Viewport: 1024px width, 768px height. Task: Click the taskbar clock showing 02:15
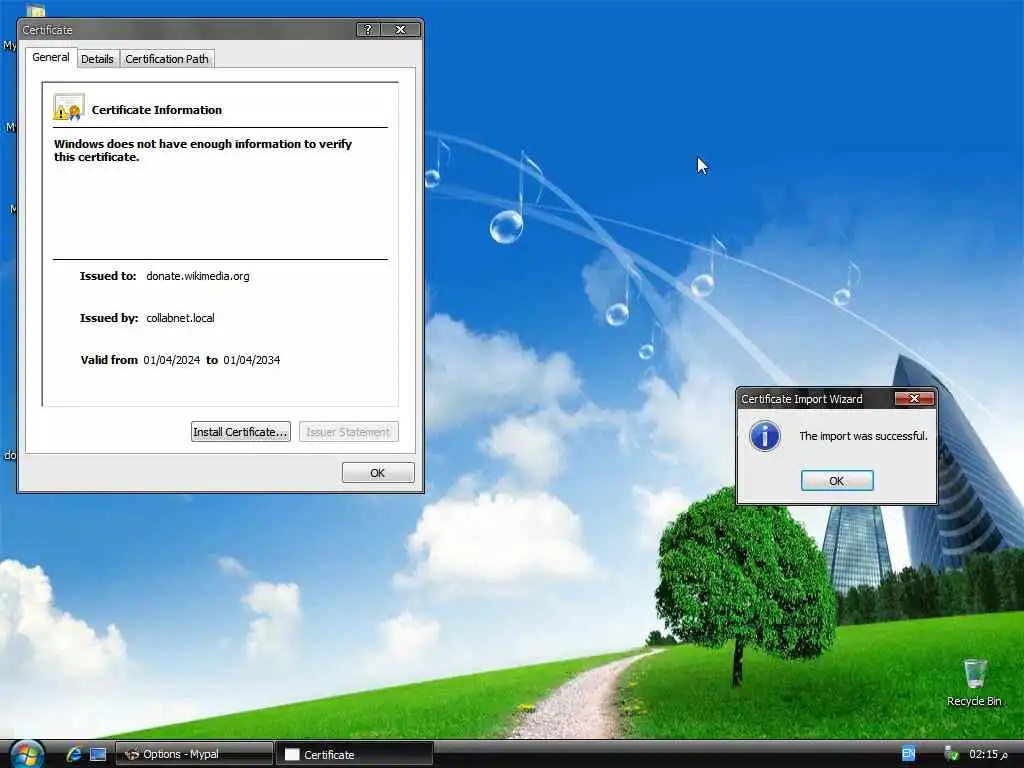point(988,754)
